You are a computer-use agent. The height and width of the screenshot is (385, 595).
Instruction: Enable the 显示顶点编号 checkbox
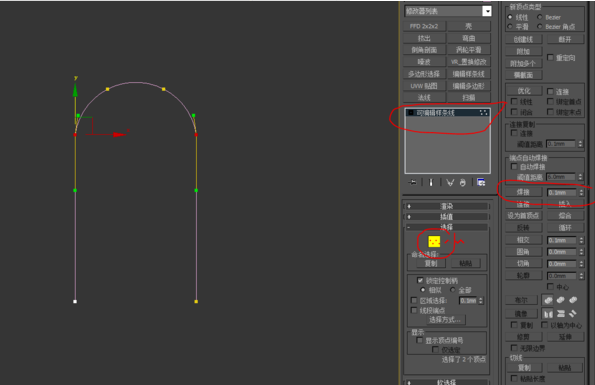[x=420, y=340]
